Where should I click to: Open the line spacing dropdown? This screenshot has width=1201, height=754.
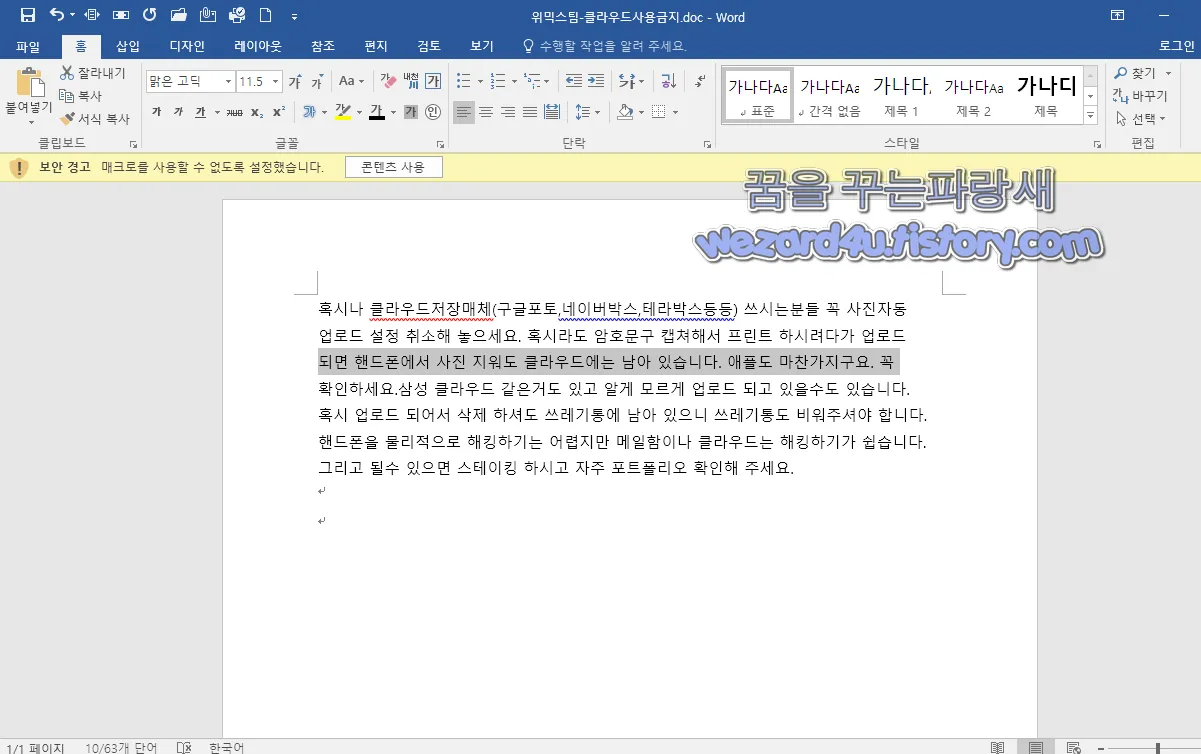587,112
